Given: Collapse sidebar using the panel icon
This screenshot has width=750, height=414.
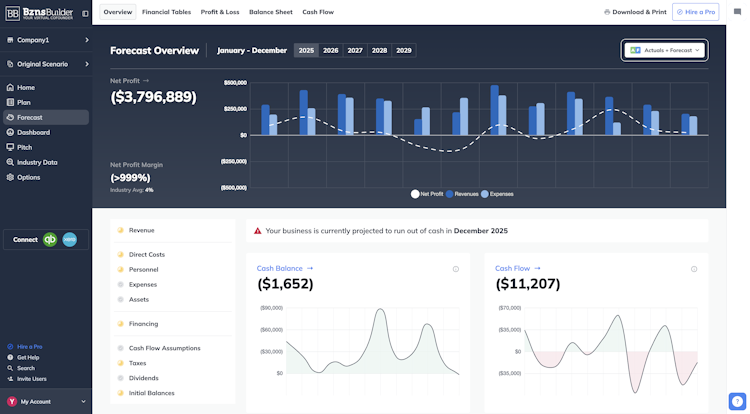Looking at the screenshot, I should point(85,14).
